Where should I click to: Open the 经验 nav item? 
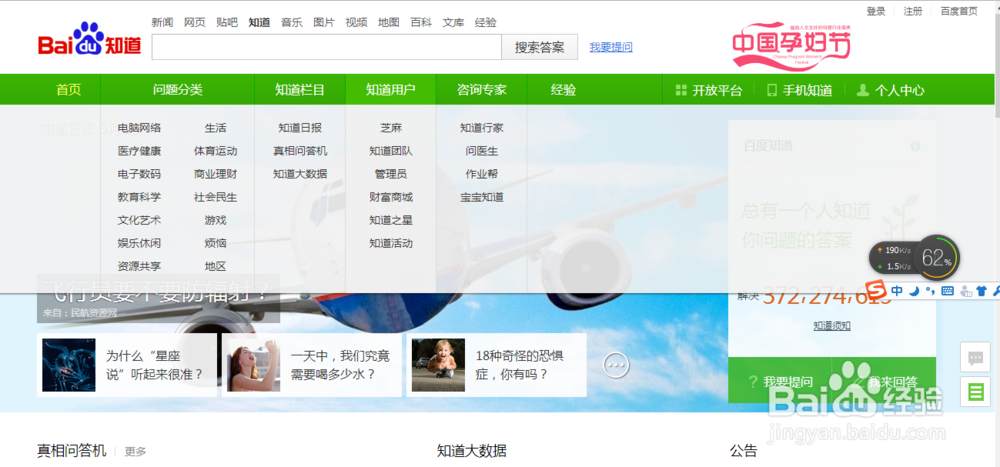(x=563, y=90)
